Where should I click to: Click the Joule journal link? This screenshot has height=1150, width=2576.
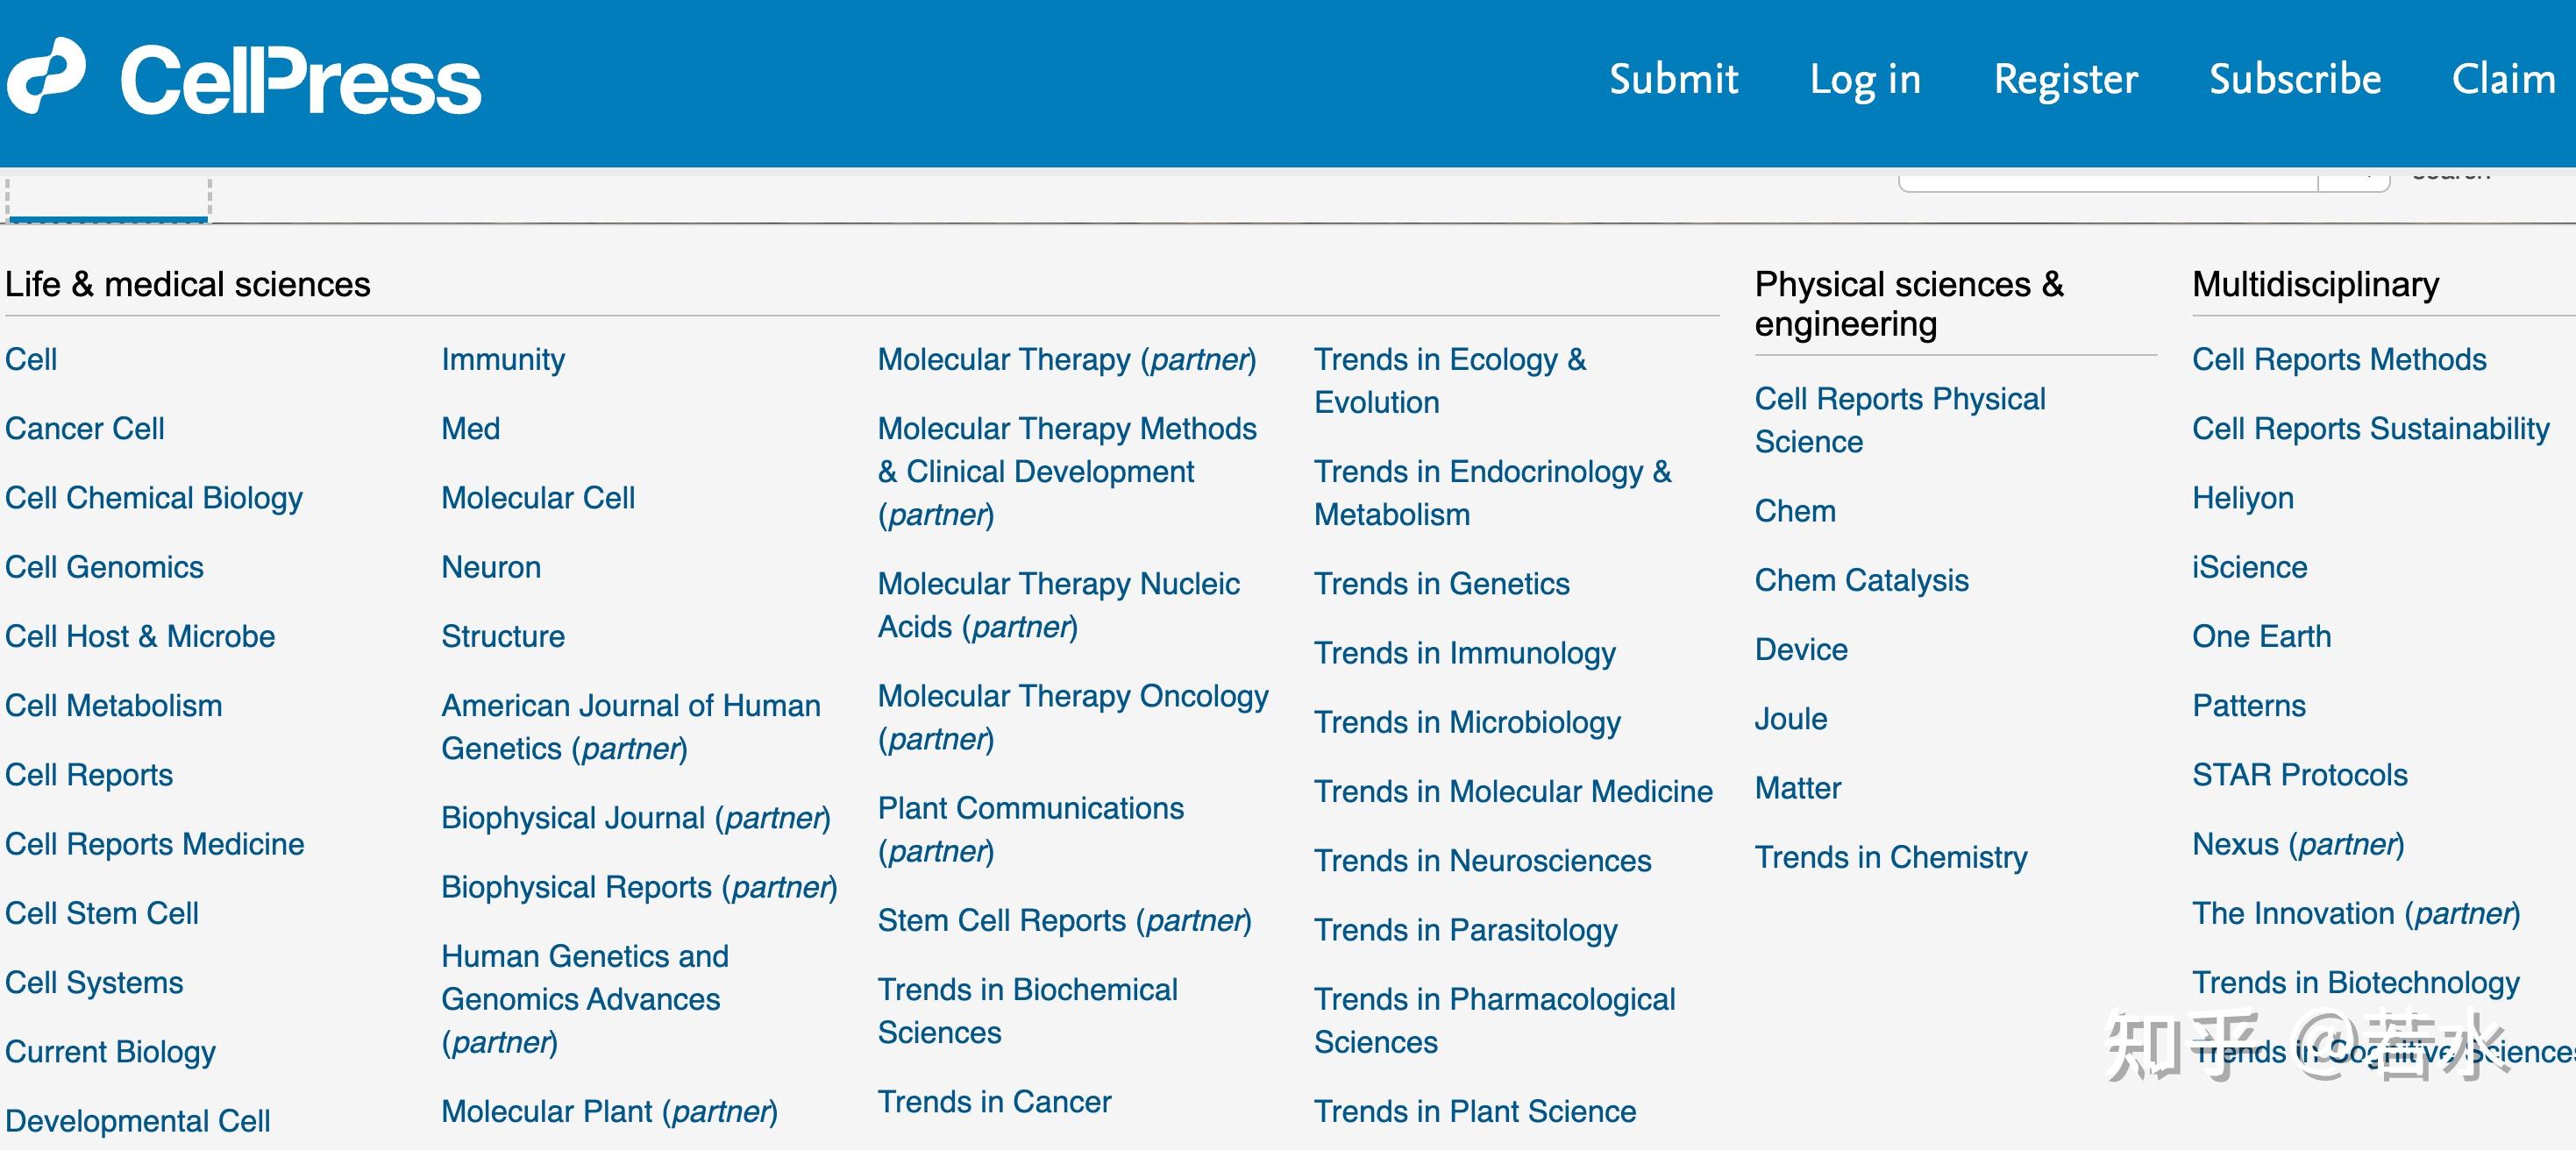1791,719
